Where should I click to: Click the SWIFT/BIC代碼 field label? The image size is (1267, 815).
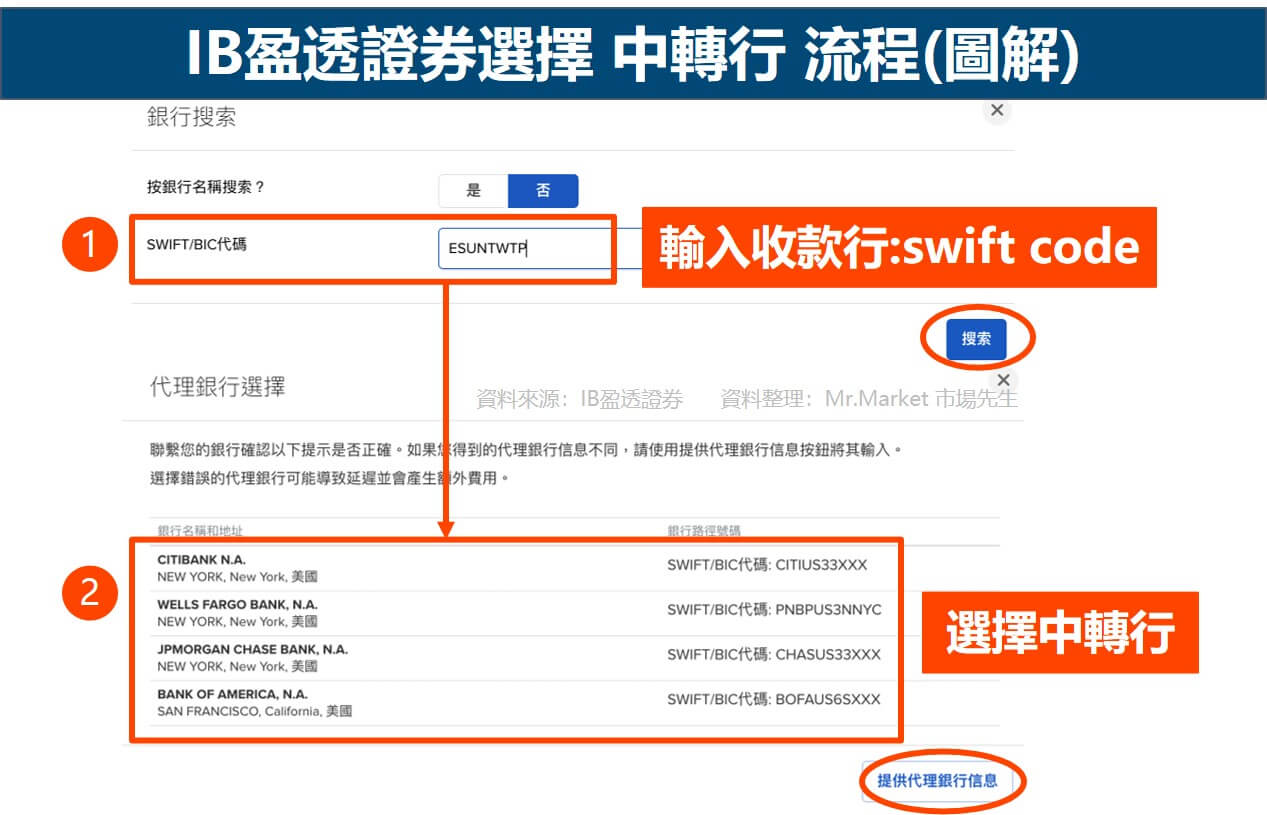click(x=196, y=244)
